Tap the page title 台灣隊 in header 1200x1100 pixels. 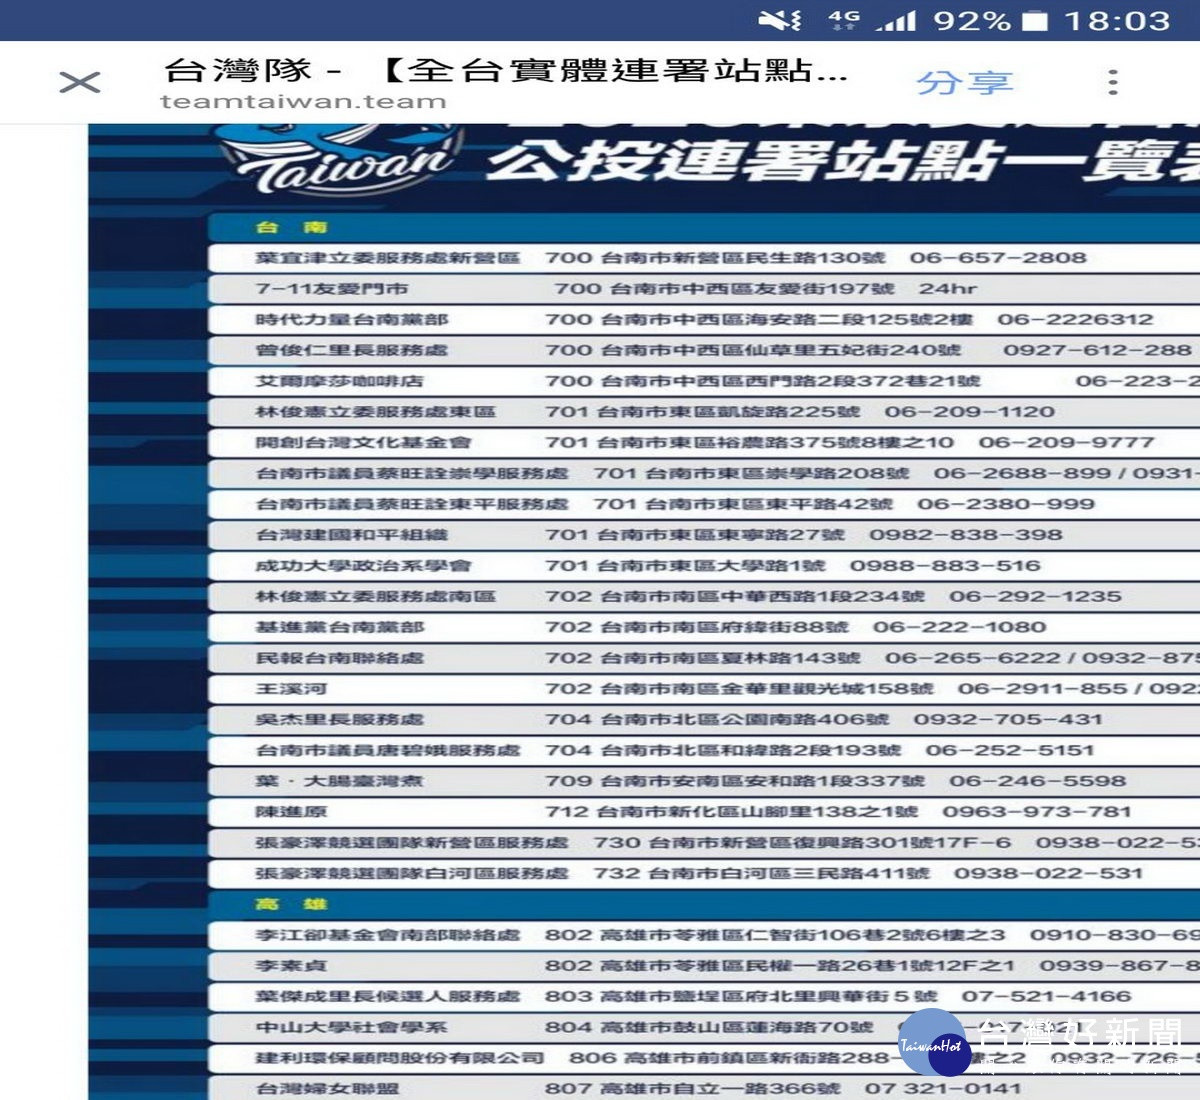click(x=238, y=70)
